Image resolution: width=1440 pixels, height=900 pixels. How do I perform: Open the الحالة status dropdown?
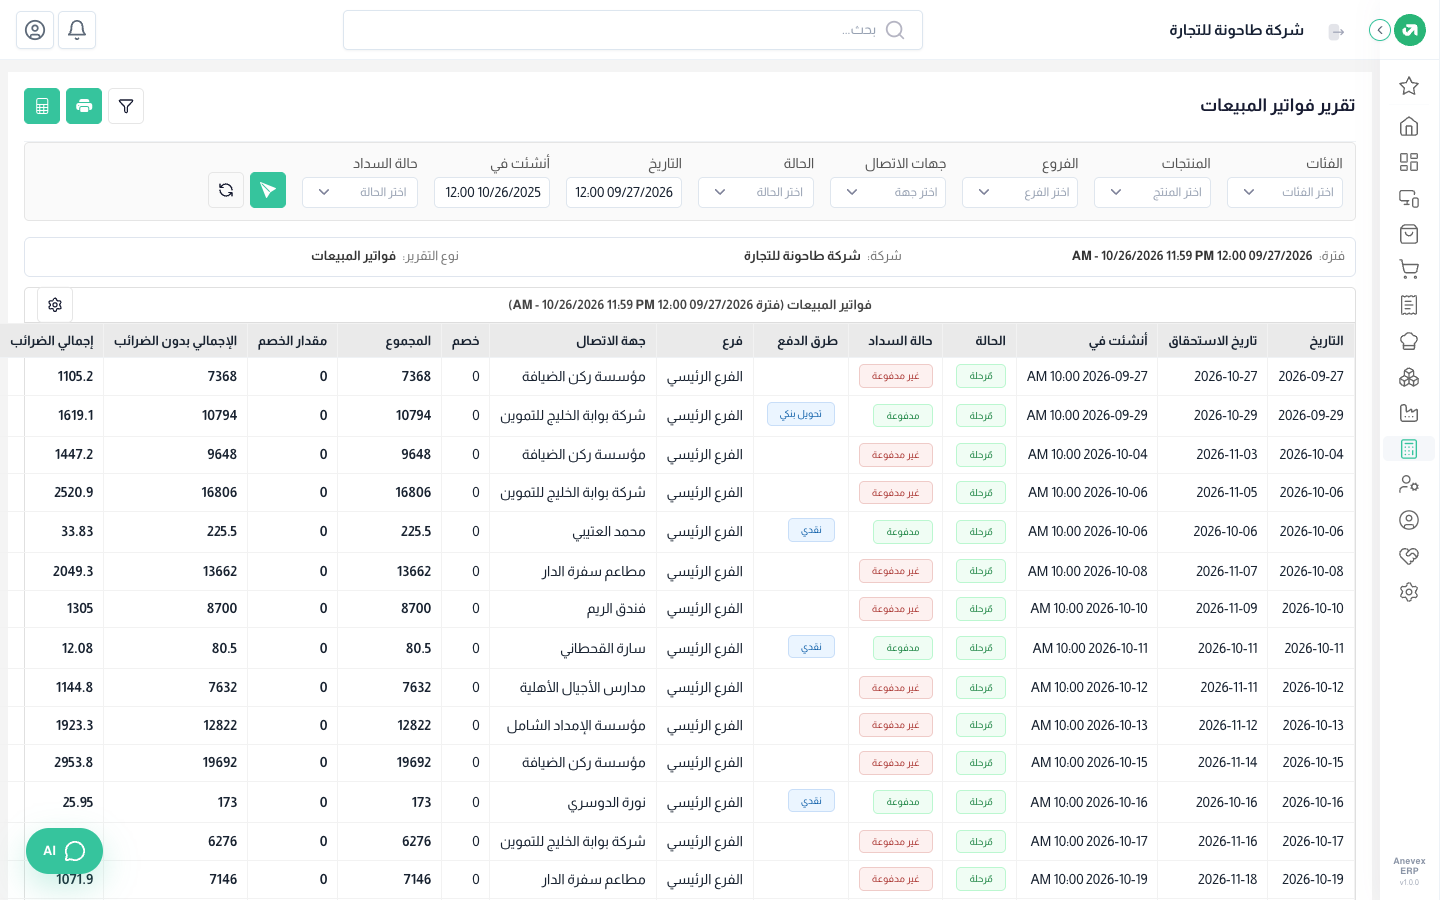click(x=756, y=192)
